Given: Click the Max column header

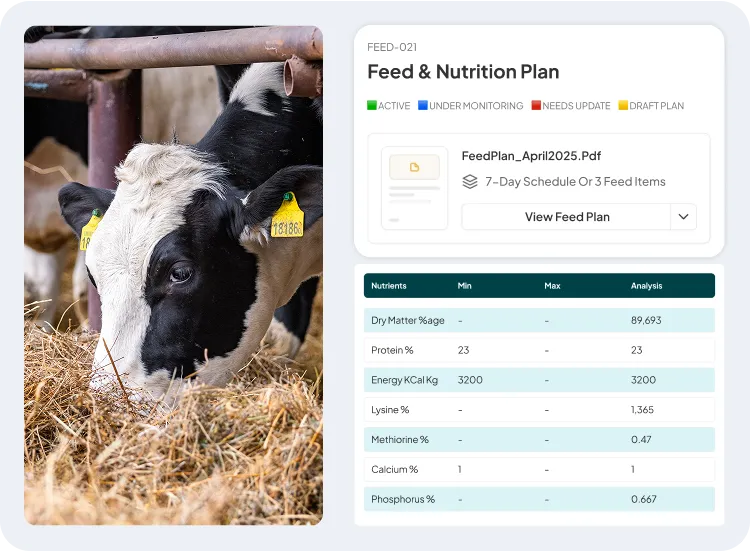Looking at the screenshot, I should pyautogui.click(x=552, y=286).
